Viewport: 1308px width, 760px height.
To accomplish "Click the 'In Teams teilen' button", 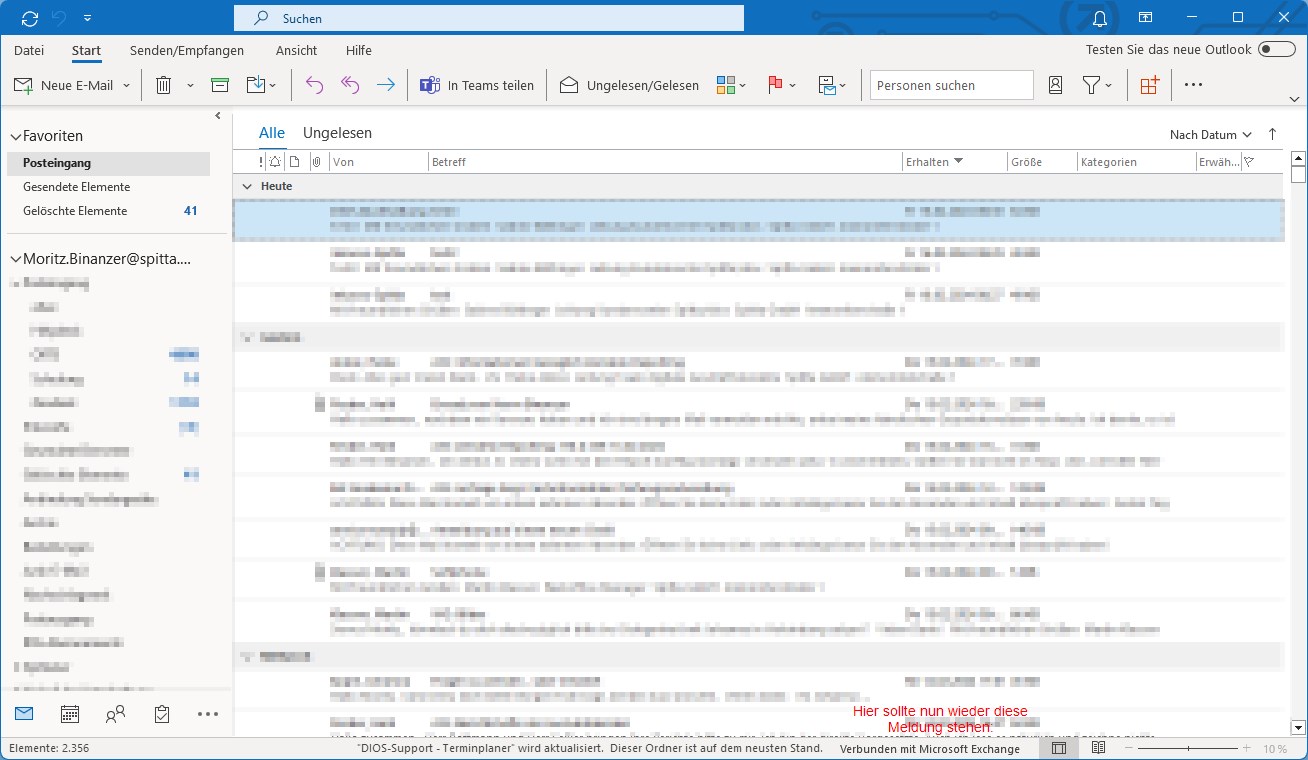I will [476, 86].
